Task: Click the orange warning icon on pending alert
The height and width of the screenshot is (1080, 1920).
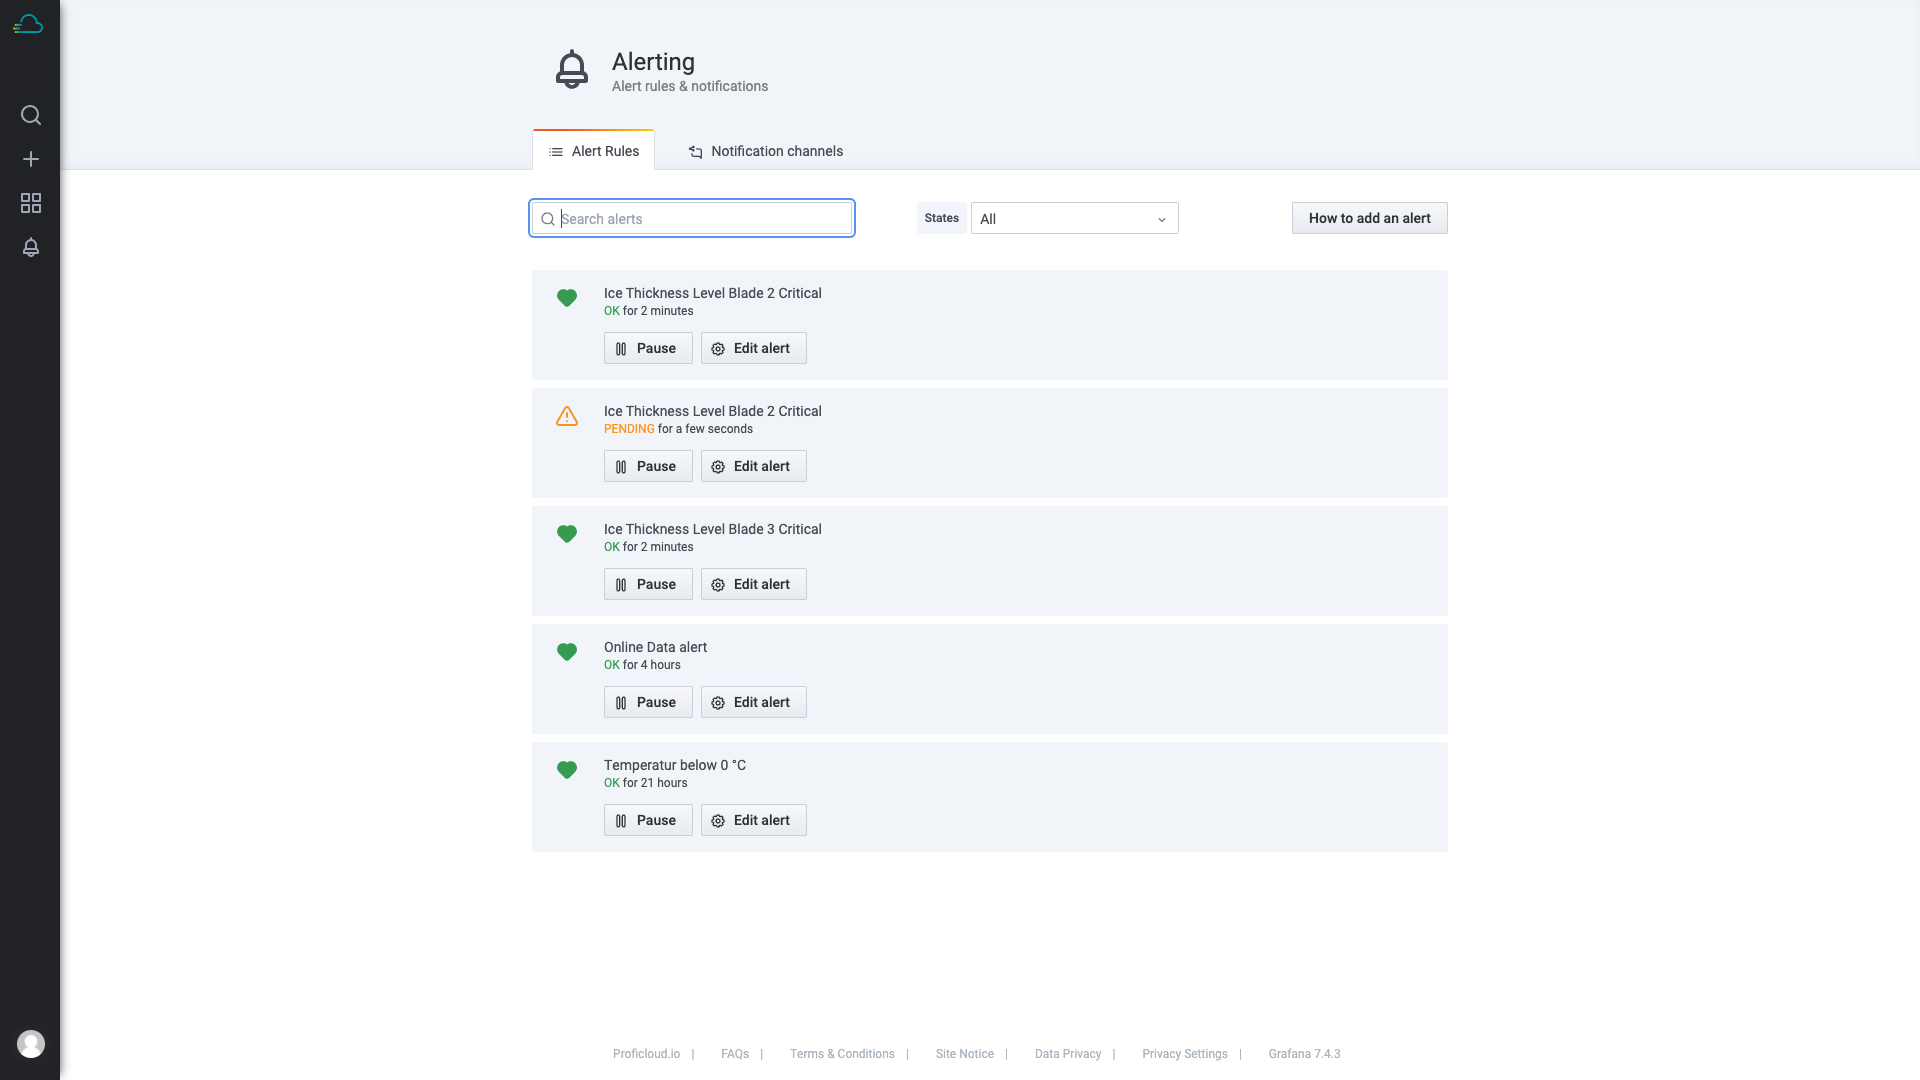Action: pos(567,416)
